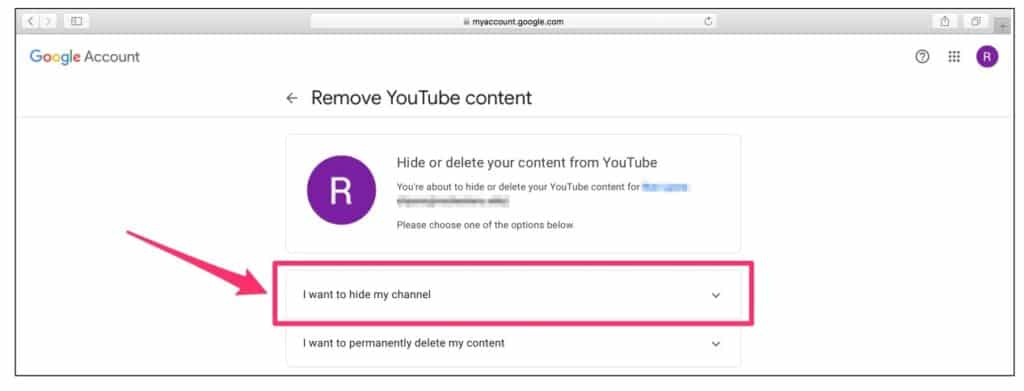Click chevron next to permanently delete content
Image resolution: width=1024 pixels, height=391 pixels.
[716, 343]
